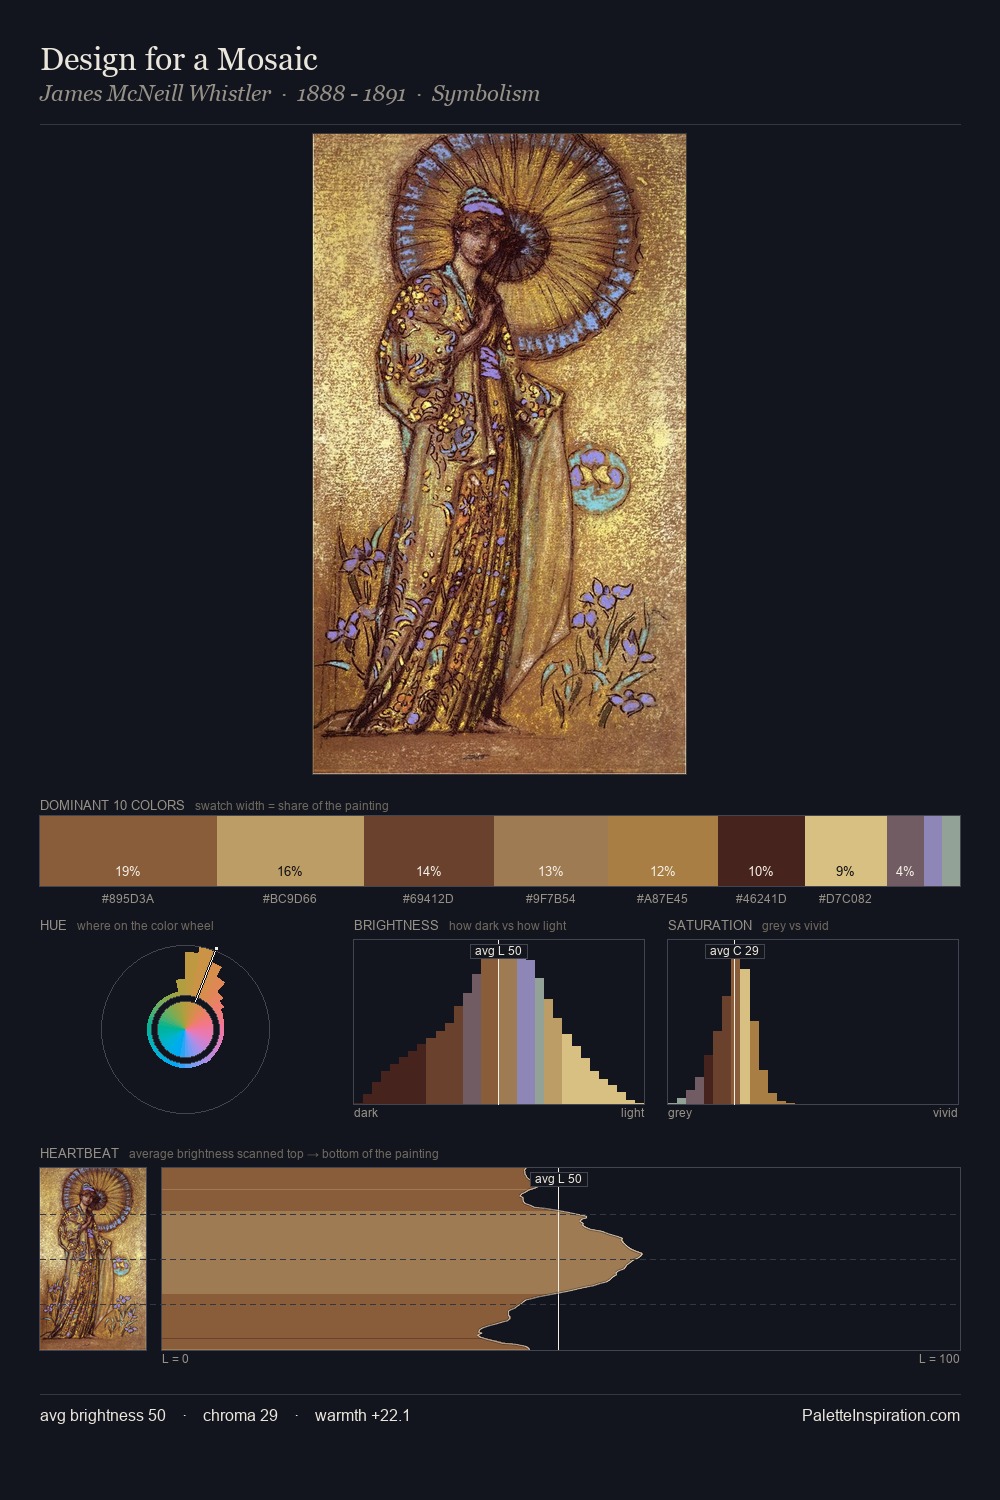Click the main Design for a Mosaic painting
The width and height of the screenshot is (1000, 1500).
point(499,453)
